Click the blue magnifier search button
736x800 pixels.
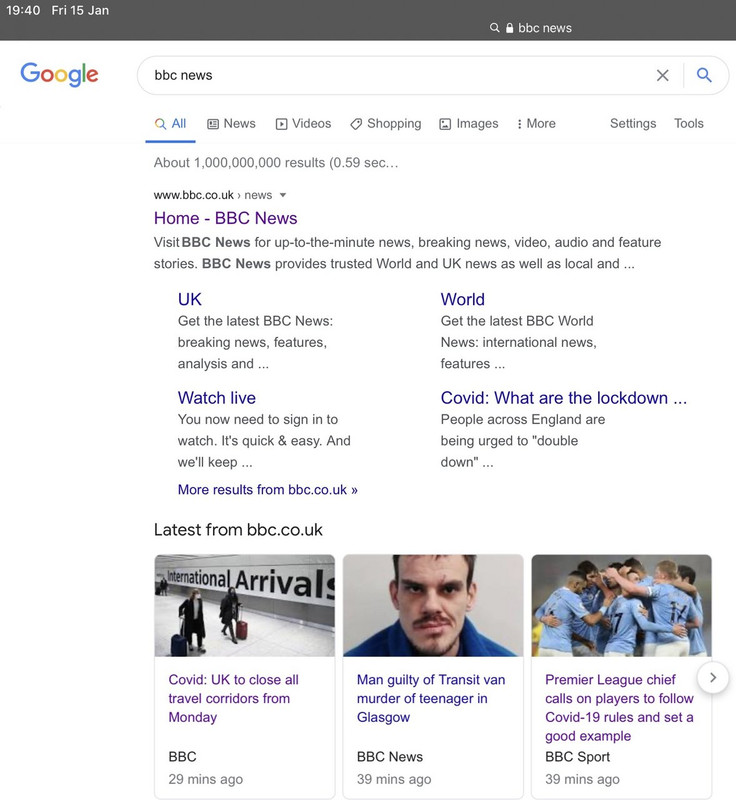(704, 75)
